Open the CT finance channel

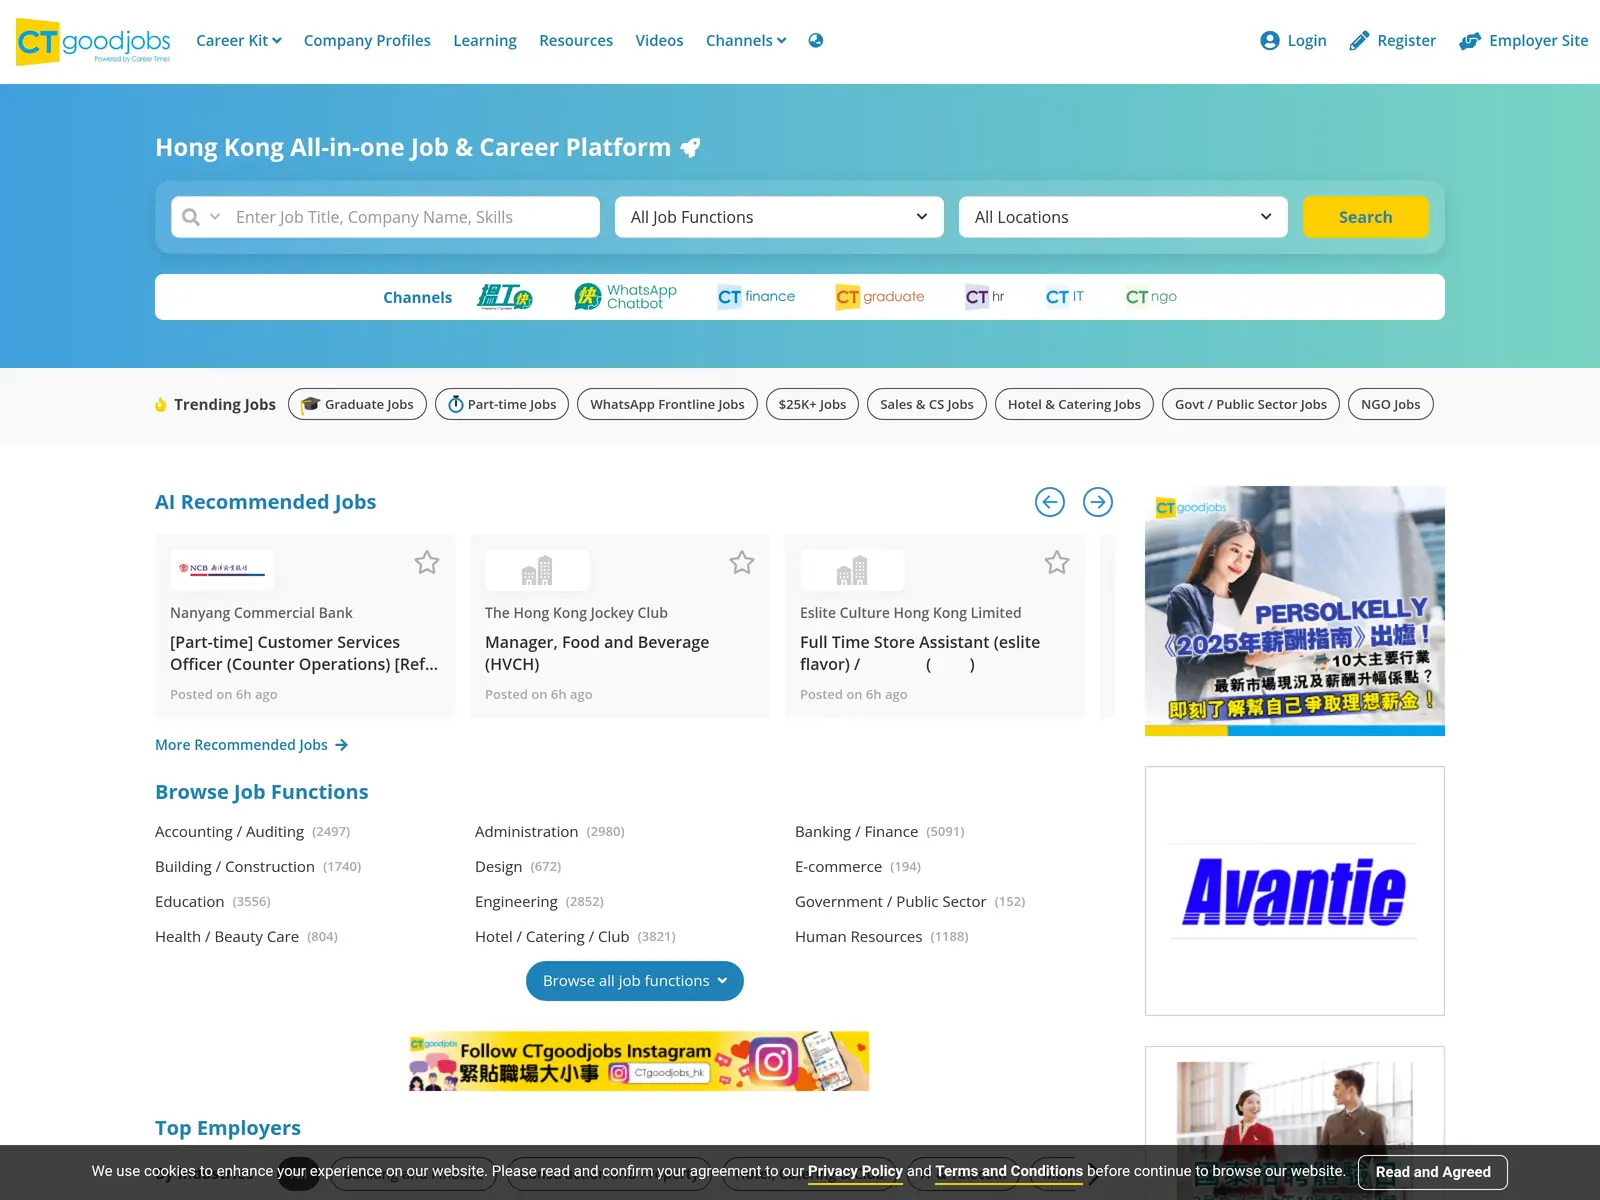756,297
